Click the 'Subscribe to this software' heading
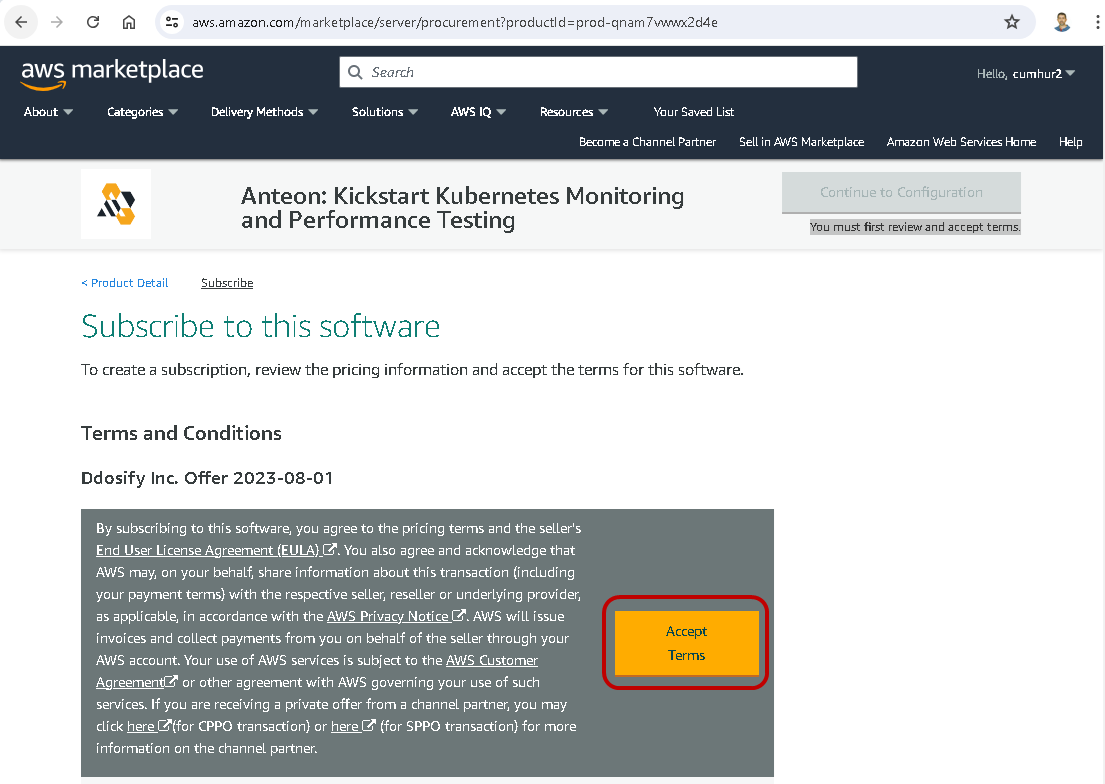This screenshot has height=784, width=1105. 261,326
